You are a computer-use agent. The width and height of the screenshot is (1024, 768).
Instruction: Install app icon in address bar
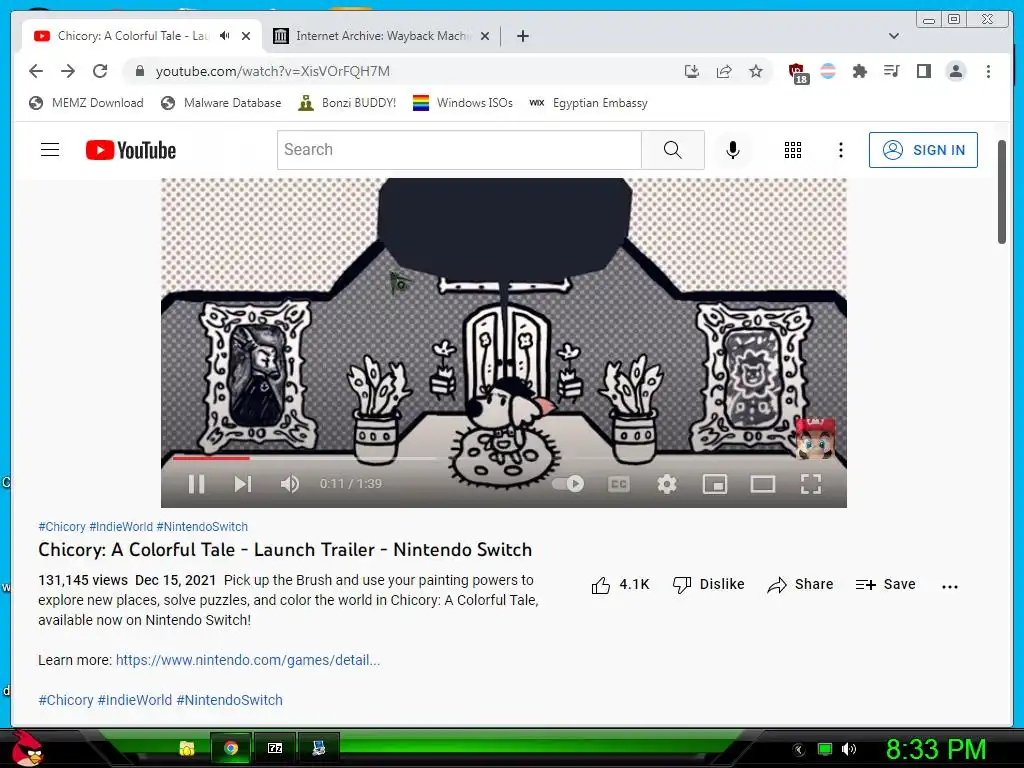tap(692, 71)
